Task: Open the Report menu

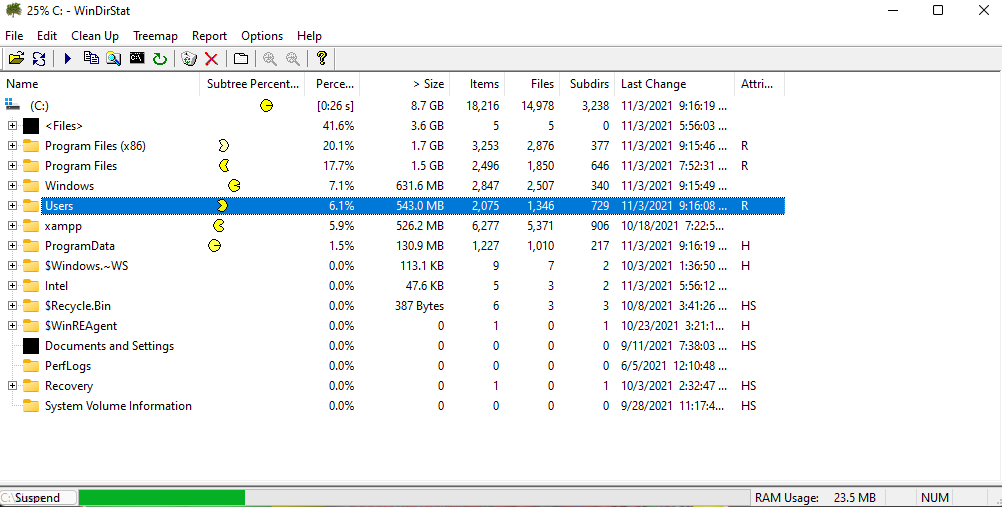Action: (x=210, y=36)
